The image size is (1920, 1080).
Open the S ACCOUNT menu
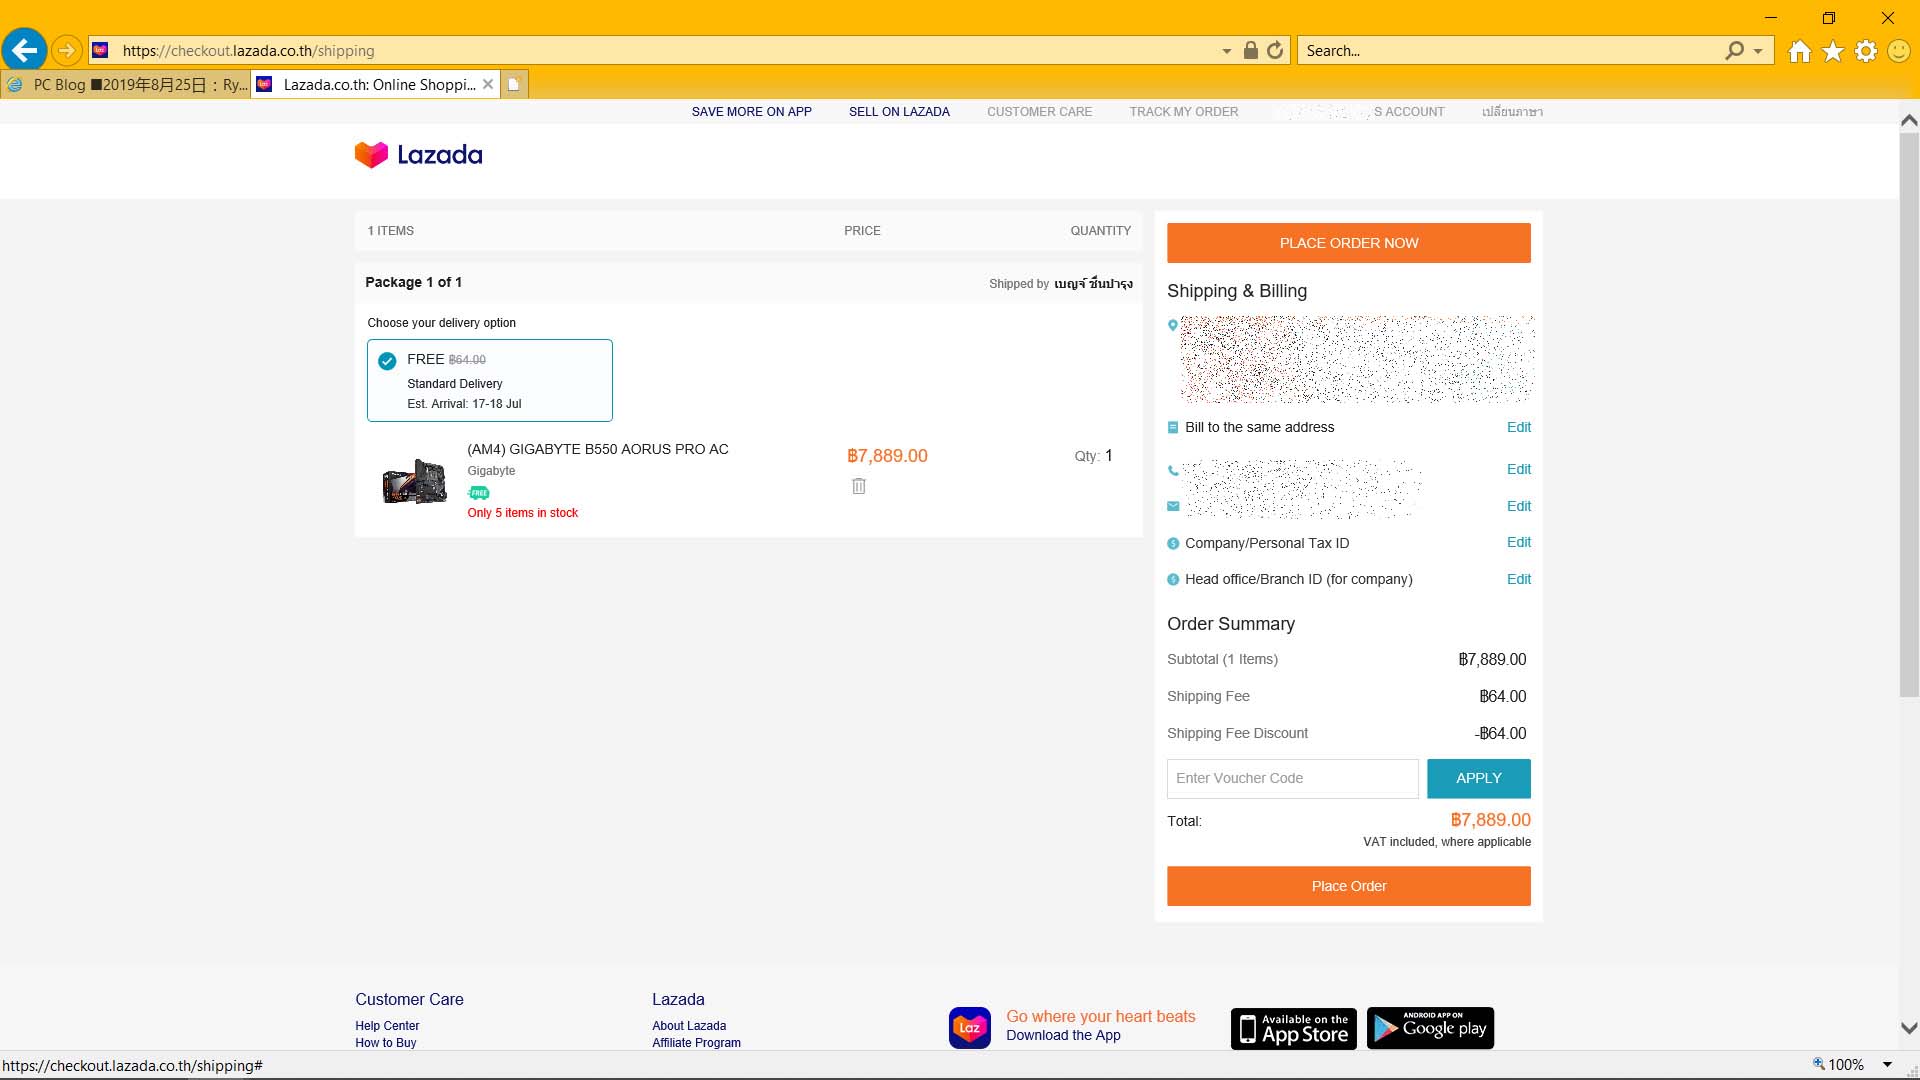pos(1408,112)
